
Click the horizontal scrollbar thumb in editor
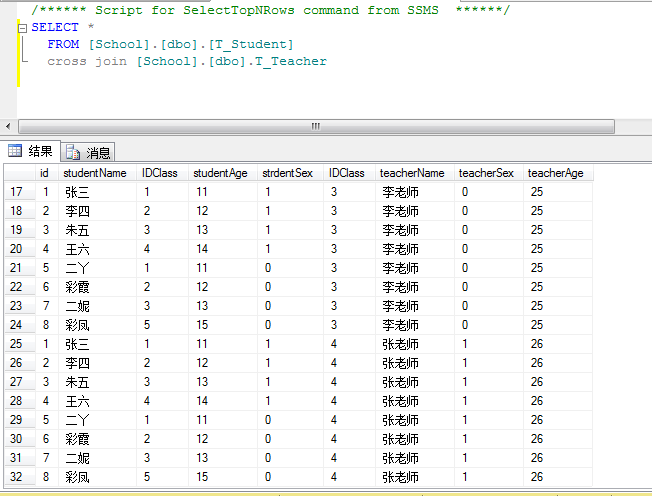[x=316, y=126]
